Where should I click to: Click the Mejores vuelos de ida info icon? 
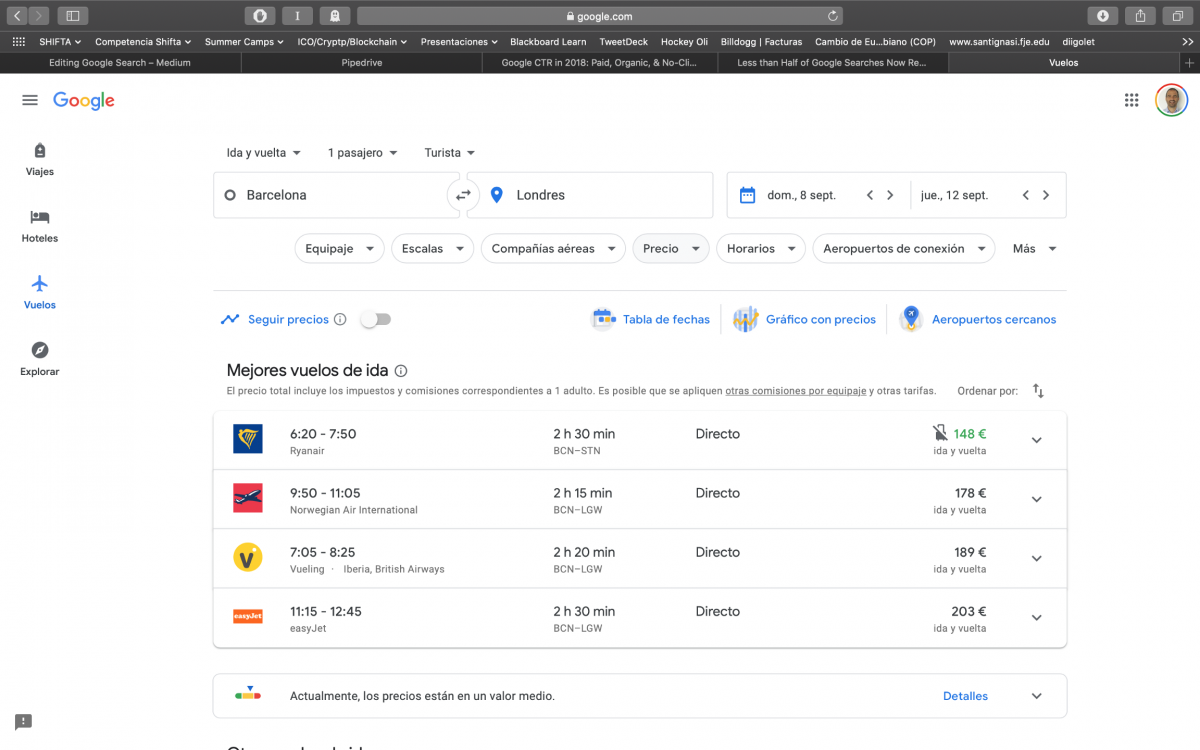[401, 370]
